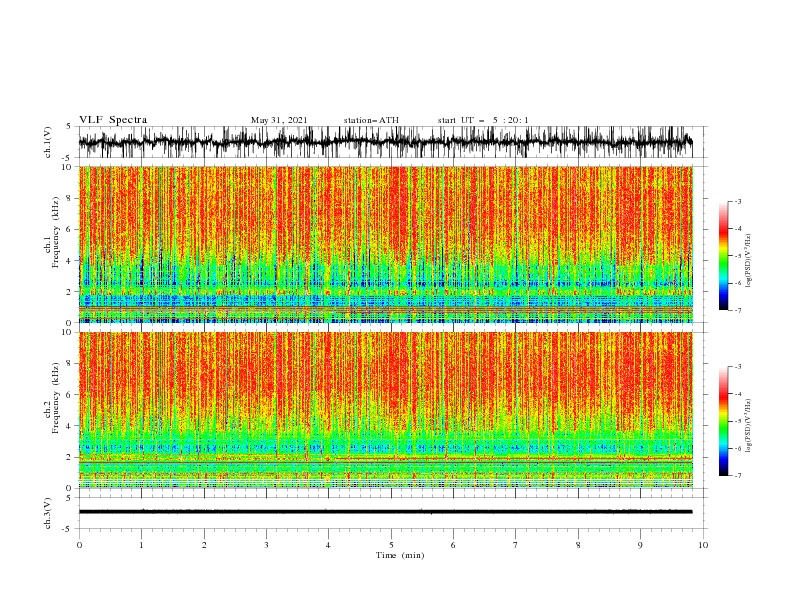The width and height of the screenshot is (792, 612).
Task: Click the "-7" value on ch.2 color bar
Action: pyautogui.click(x=738, y=476)
